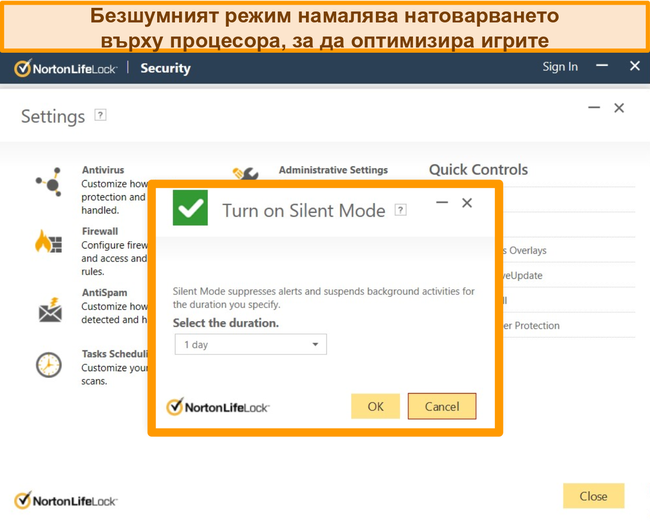Click the 'Select the duration.' label
The height and width of the screenshot is (522, 650).
point(226,323)
